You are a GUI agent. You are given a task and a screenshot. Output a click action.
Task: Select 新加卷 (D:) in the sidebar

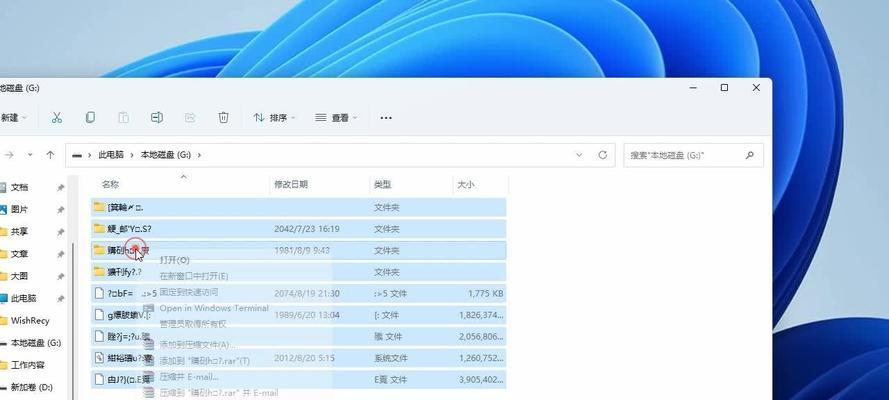(x=32, y=387)
